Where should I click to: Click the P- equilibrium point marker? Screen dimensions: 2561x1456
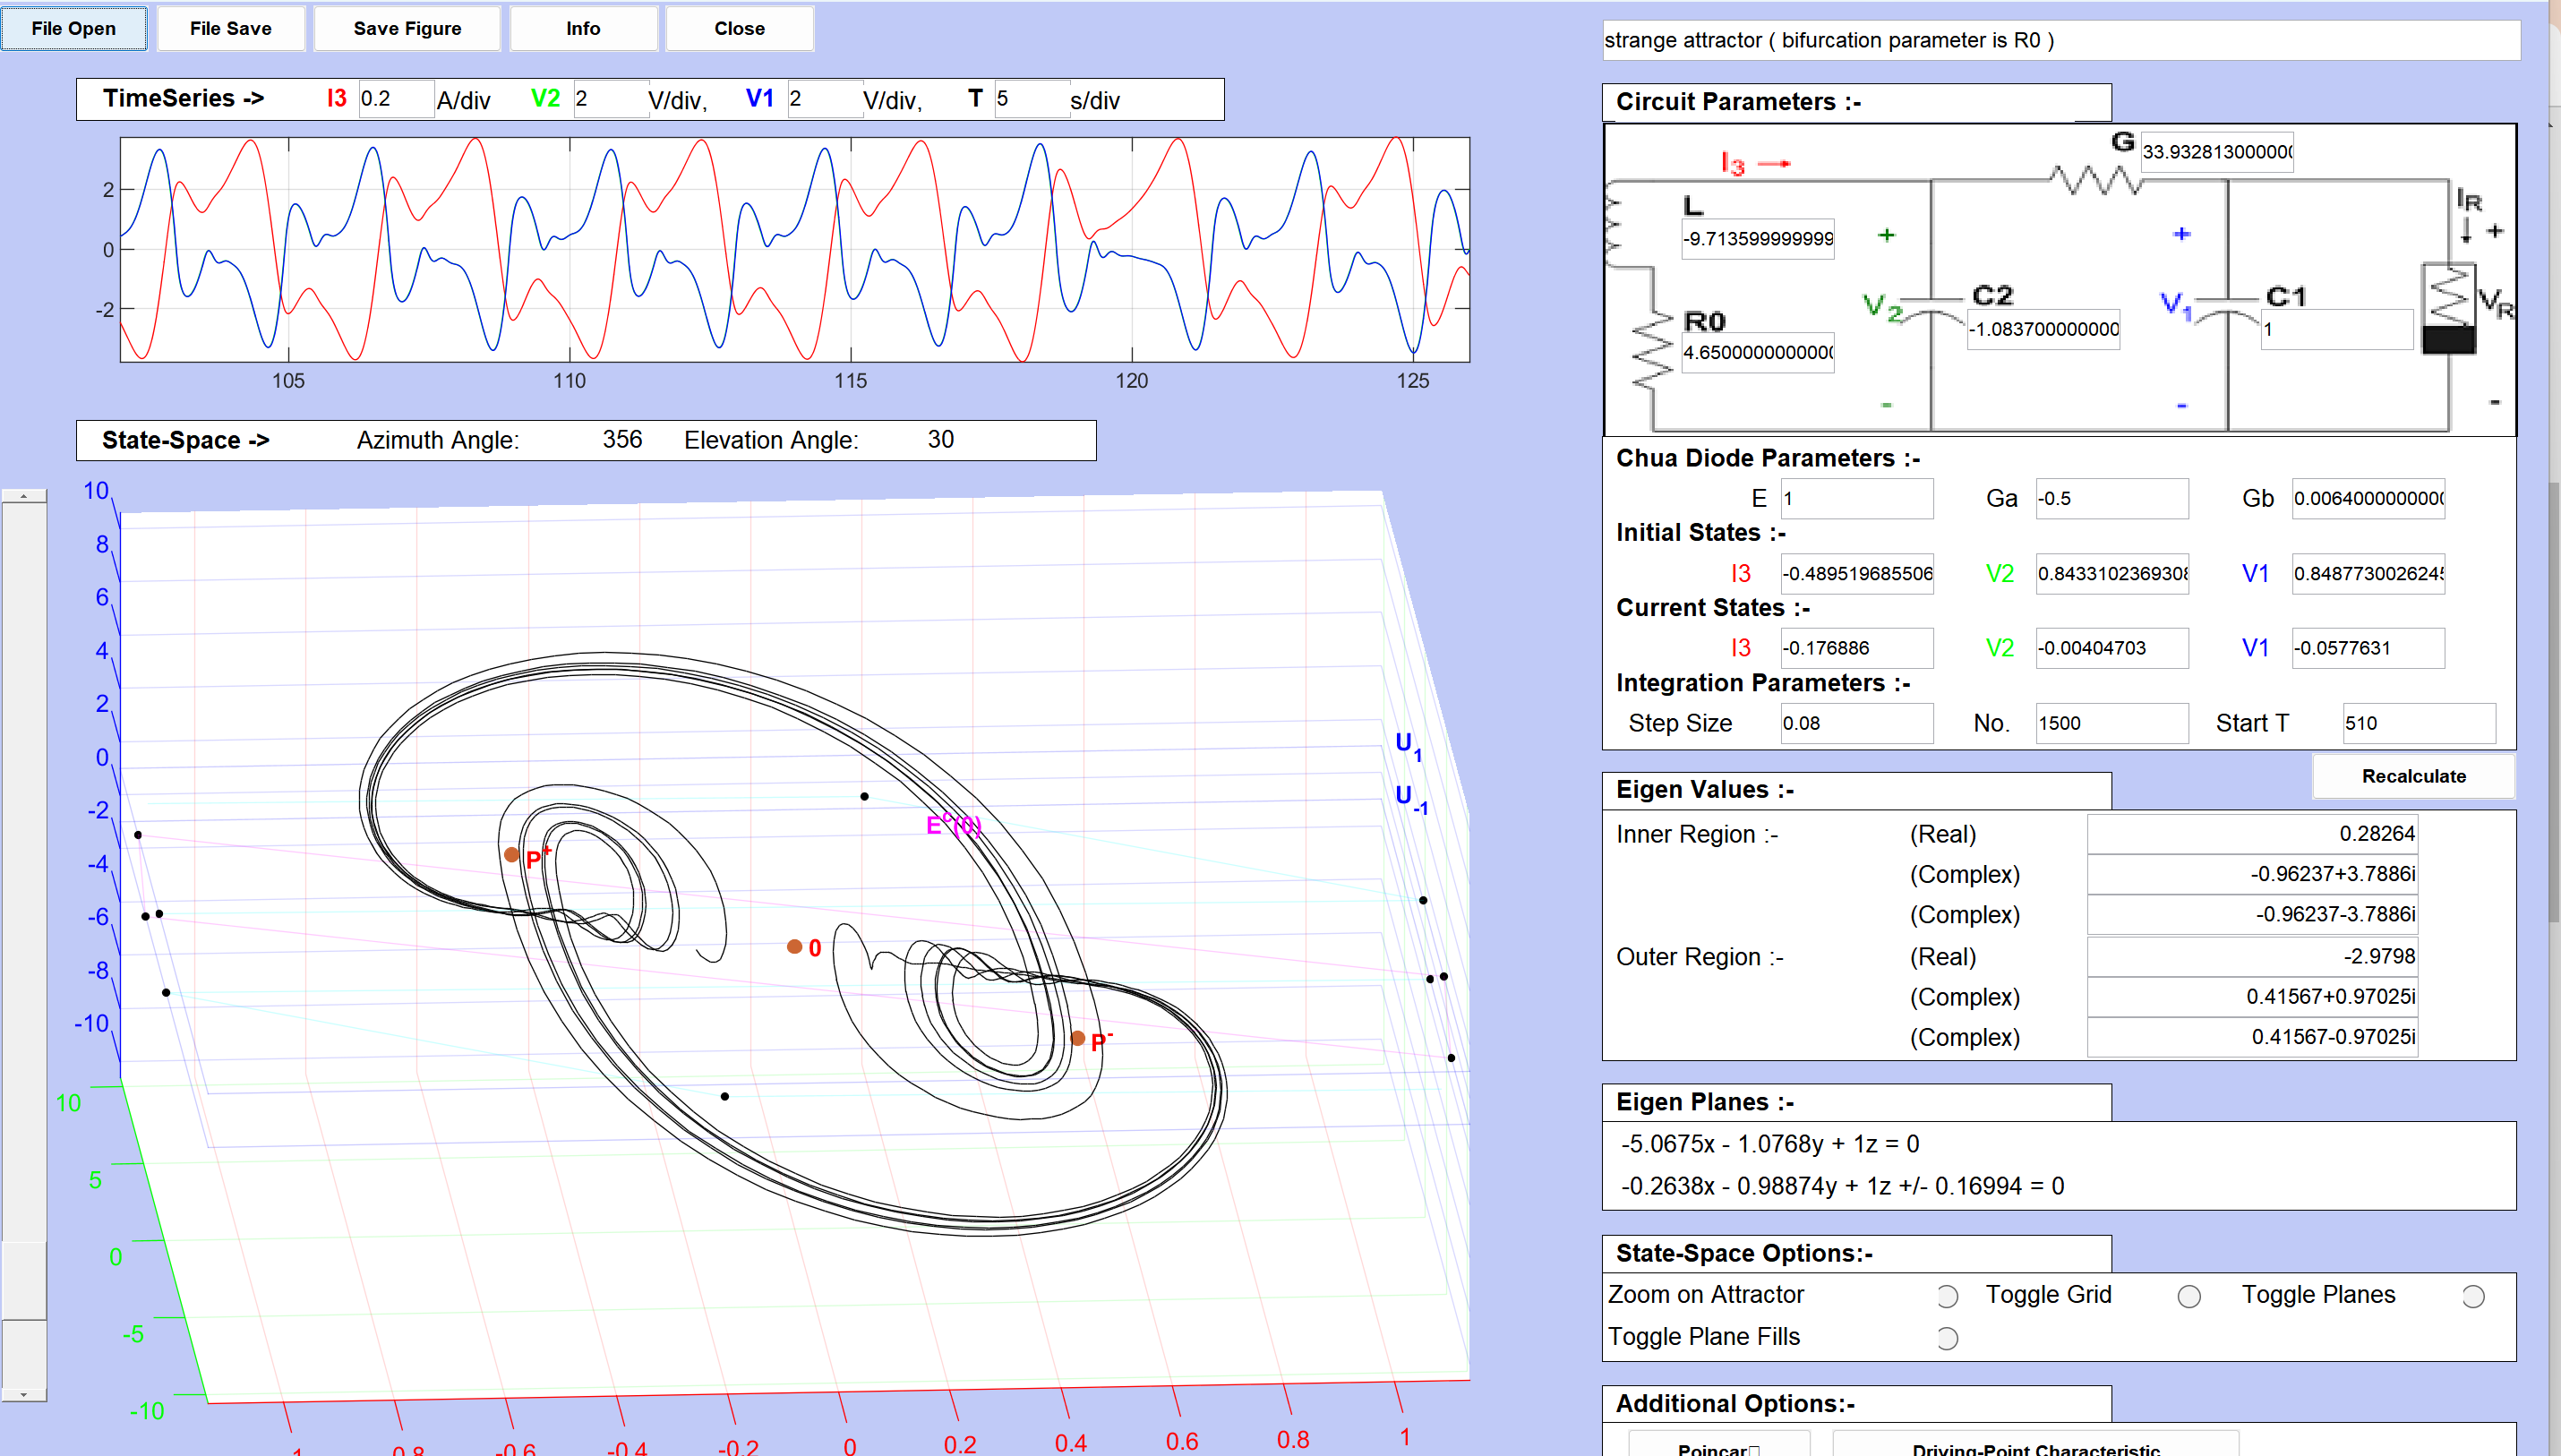click(1078, 1038)
